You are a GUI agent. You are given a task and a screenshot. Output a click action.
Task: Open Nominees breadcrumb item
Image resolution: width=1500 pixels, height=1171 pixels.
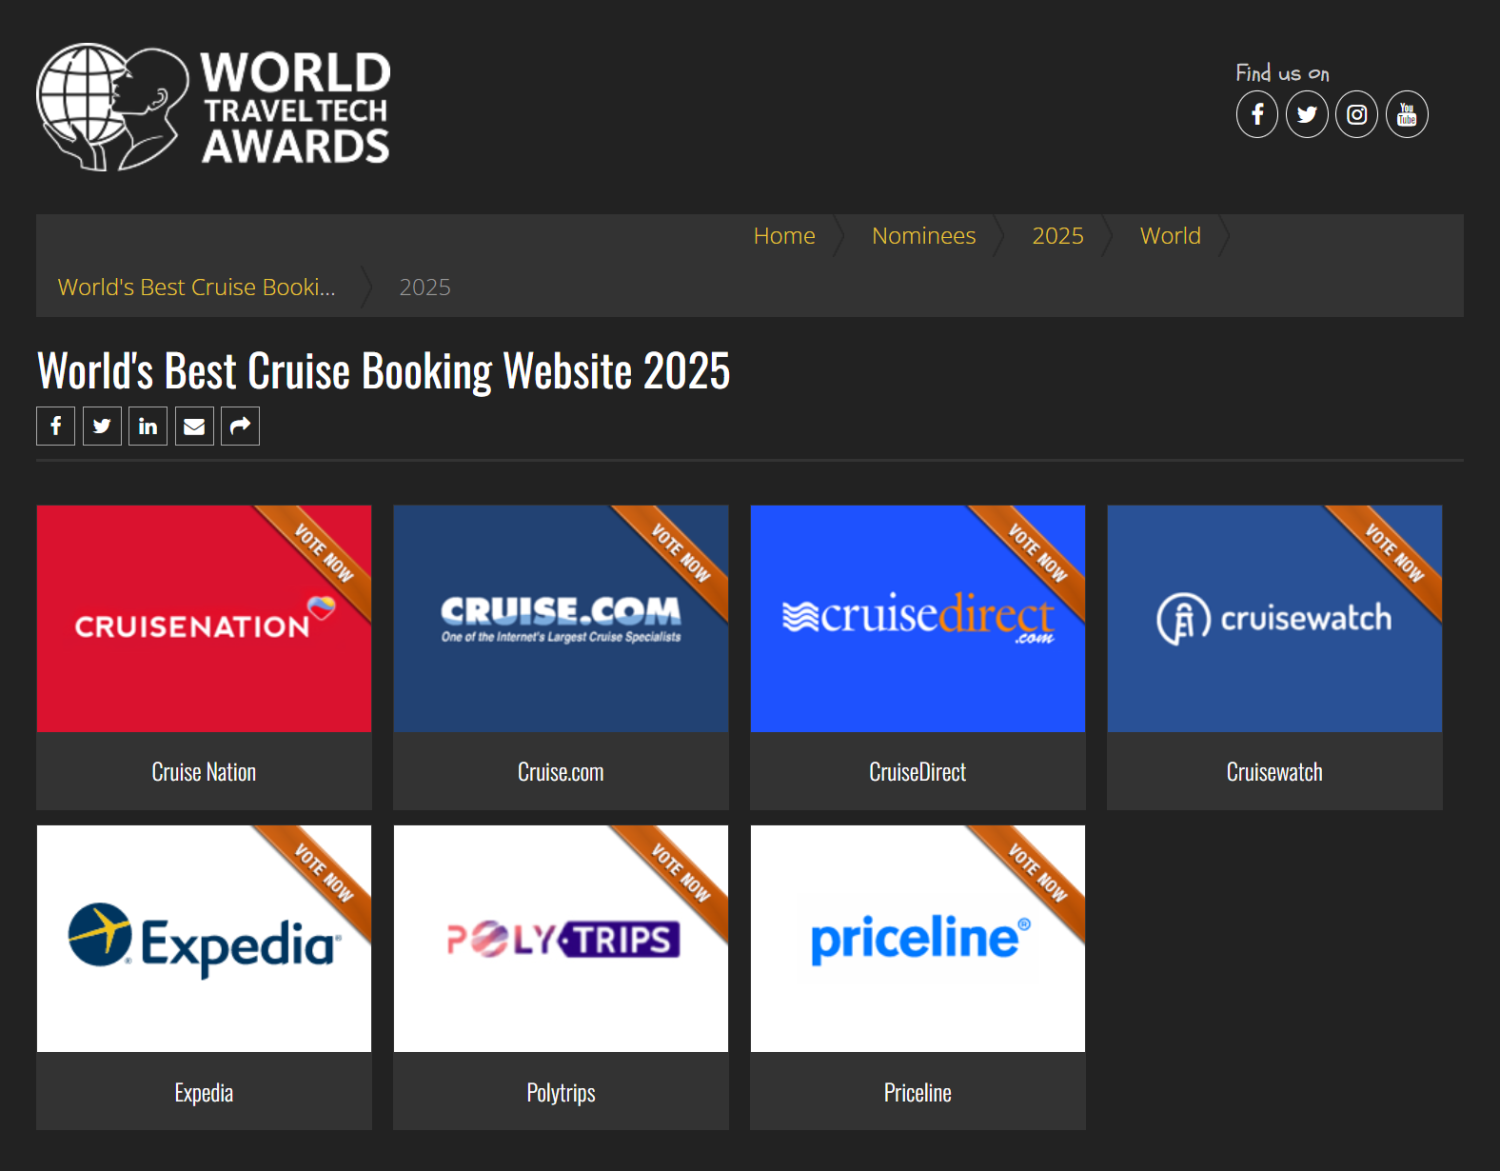coord(923,236)
